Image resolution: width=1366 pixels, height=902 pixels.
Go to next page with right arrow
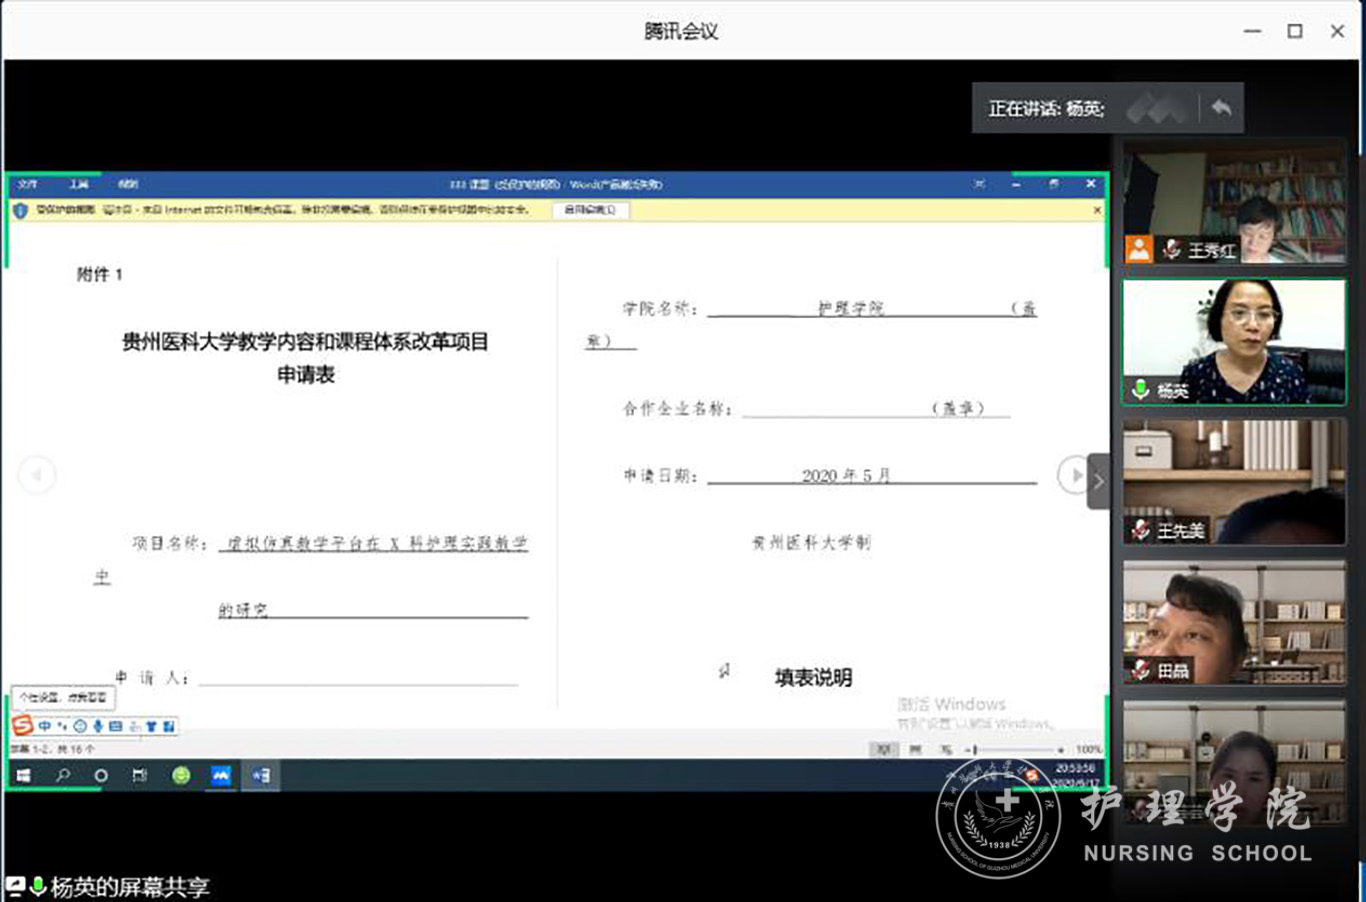coord(1072,475)
